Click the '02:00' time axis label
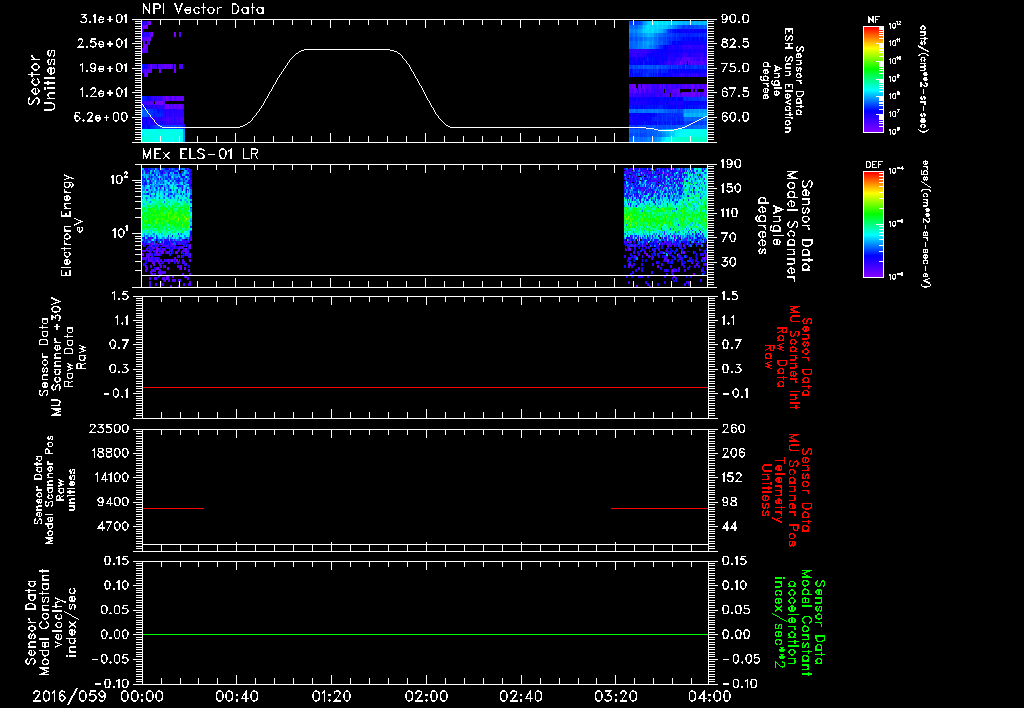The width and height of the screenshot is (1024, 708). [426, 696]
